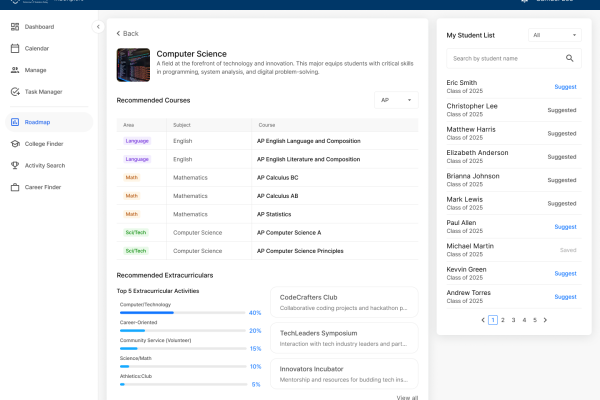Suggest major to Andrew Torres
600x400 pixels.
tap(565, 297)
